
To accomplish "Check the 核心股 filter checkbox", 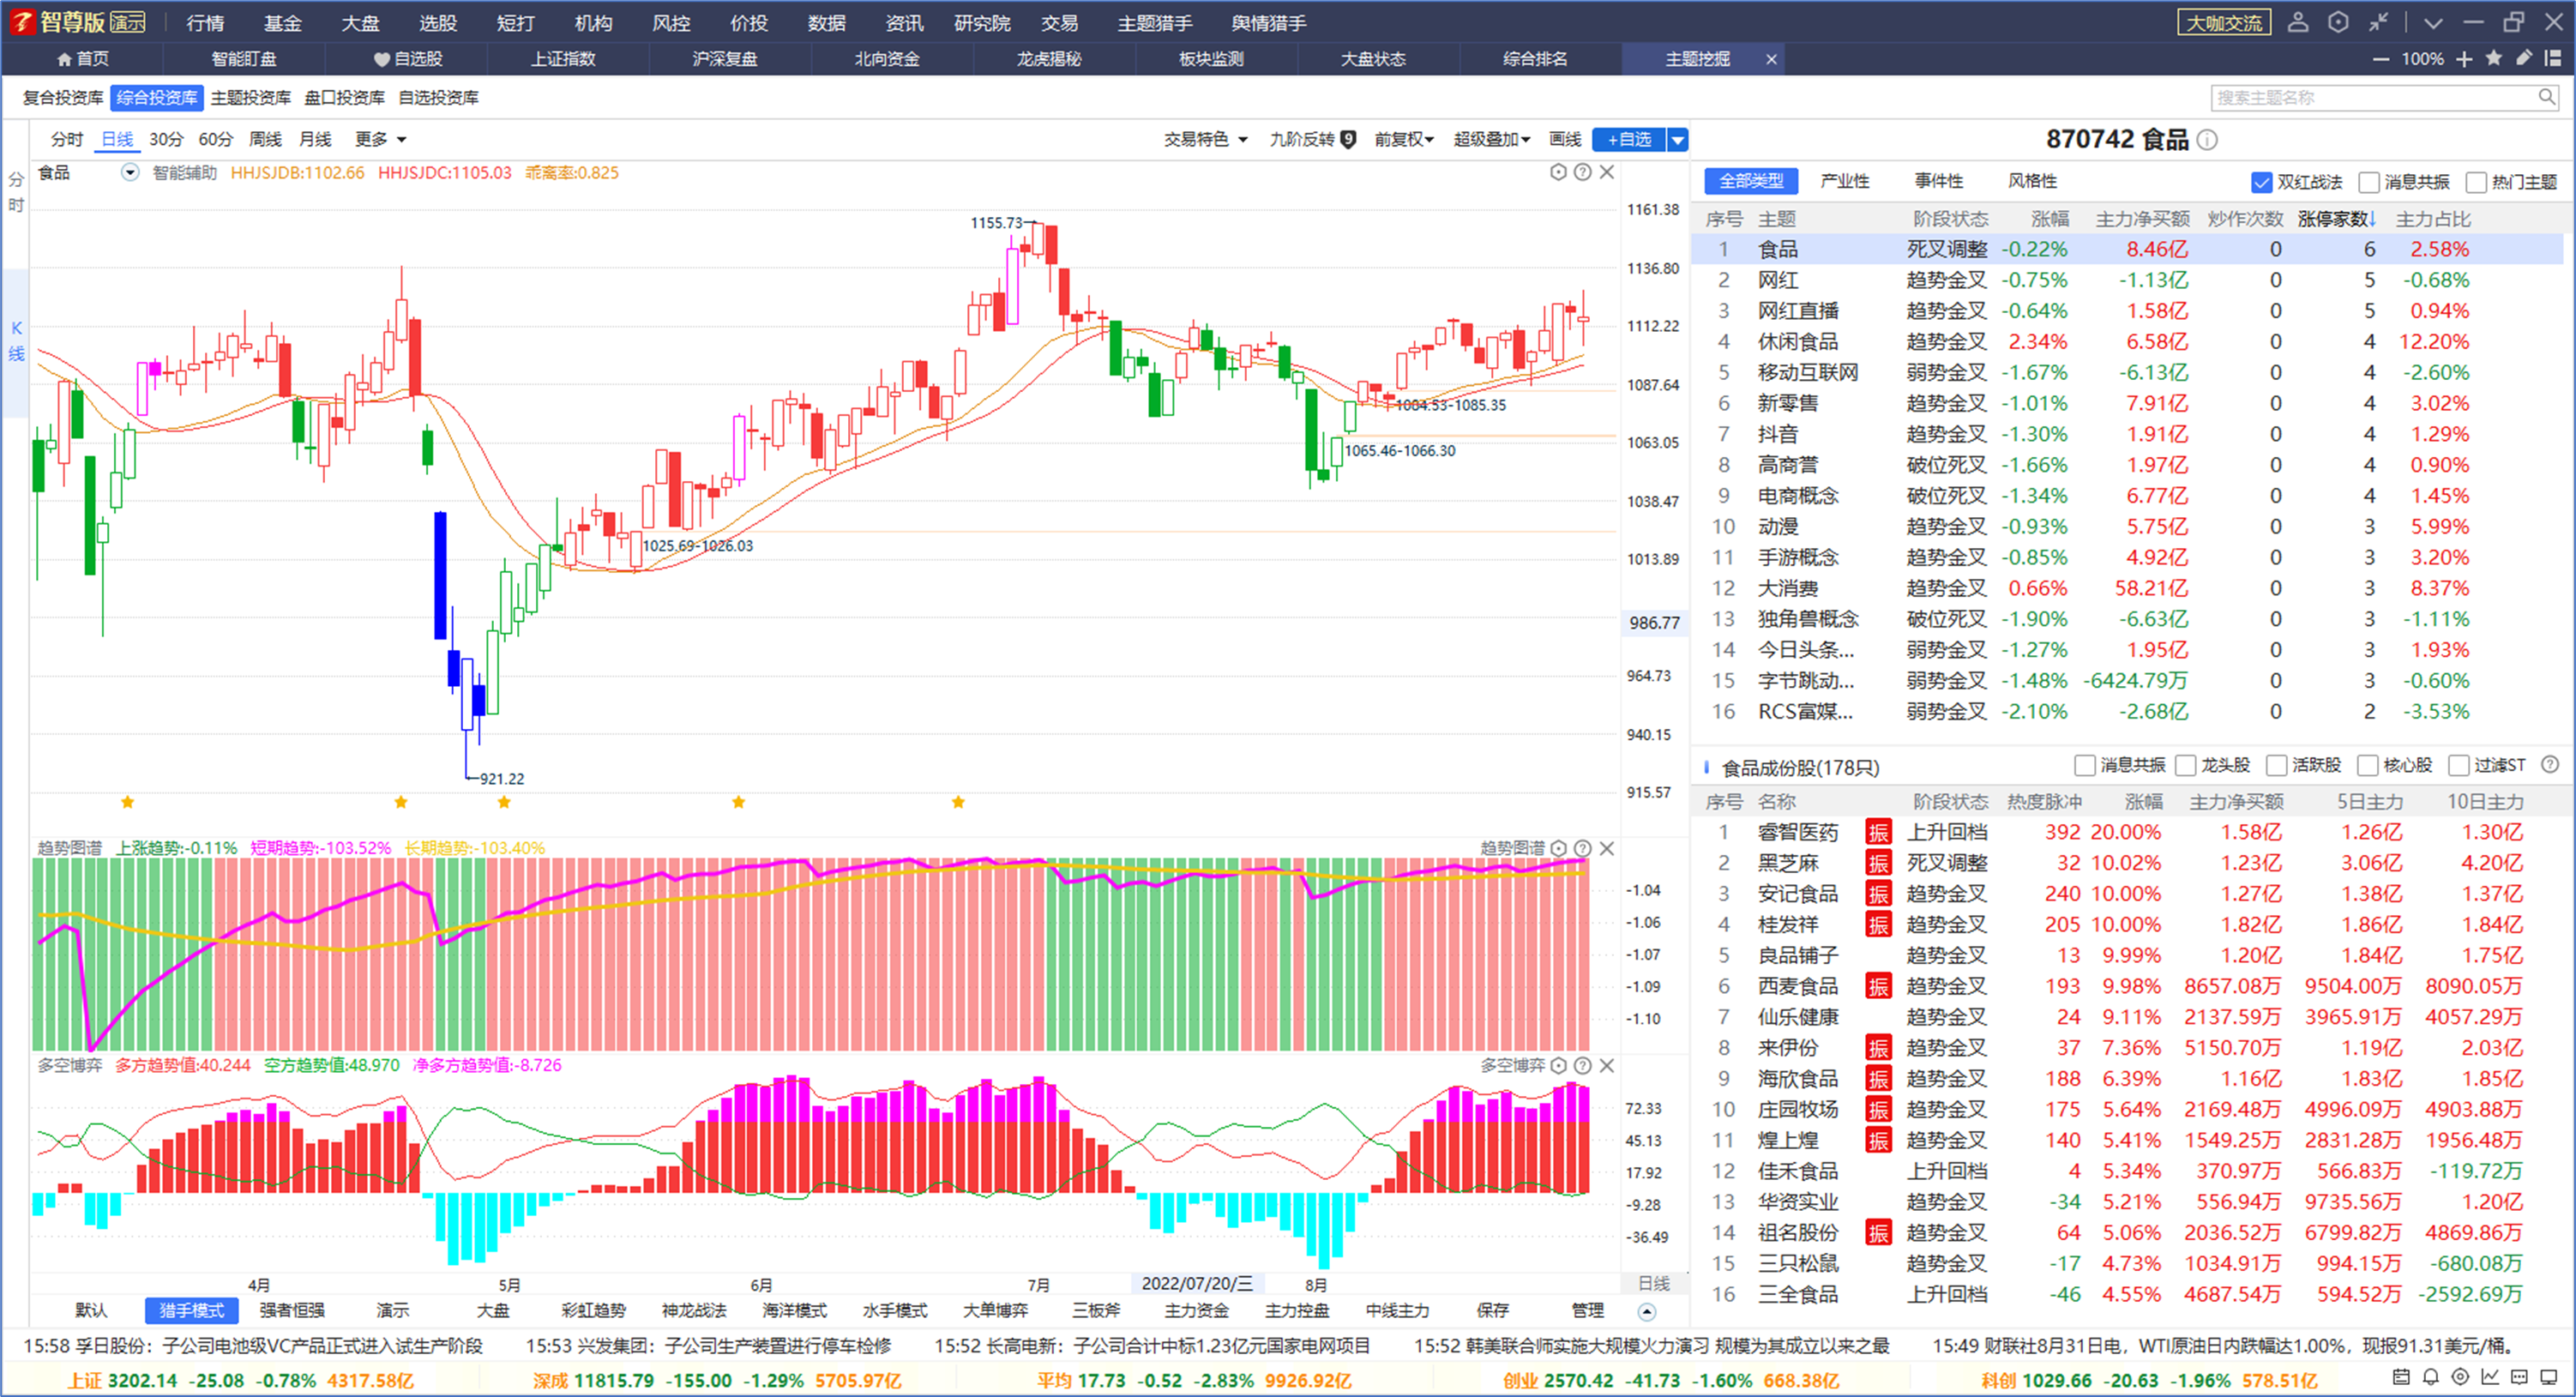I will (x=2367, y=766).
